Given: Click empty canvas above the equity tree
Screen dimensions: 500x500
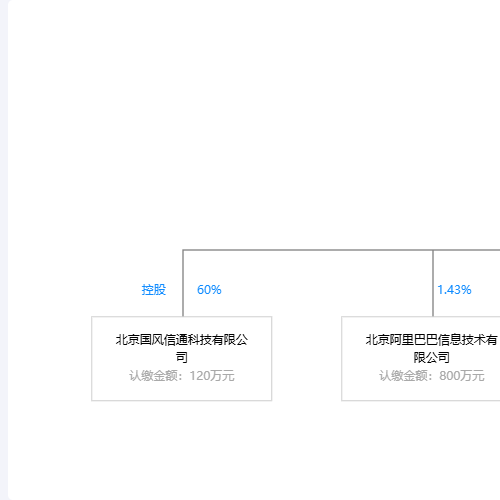Looking at the screenshot, I should coord(253,123).
